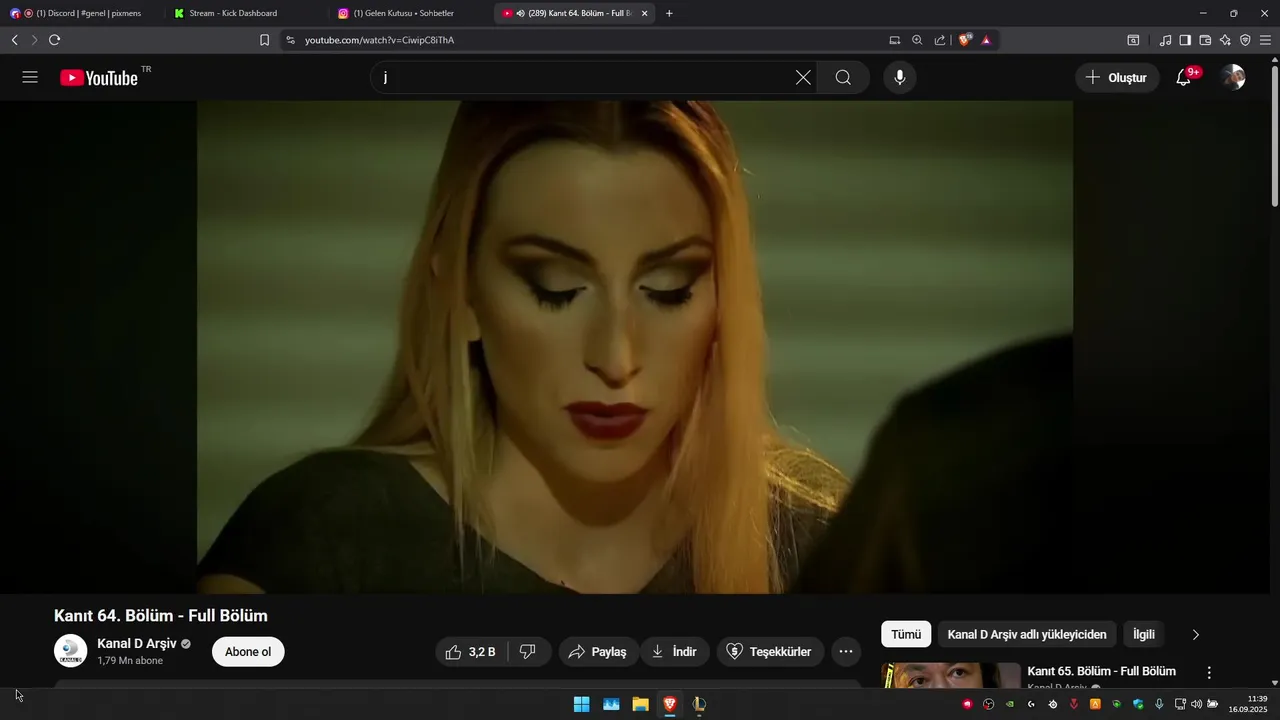Open Teşekkürler thanks button
Viewport: 1280px width, 720px height.
(x=769, y=652)
